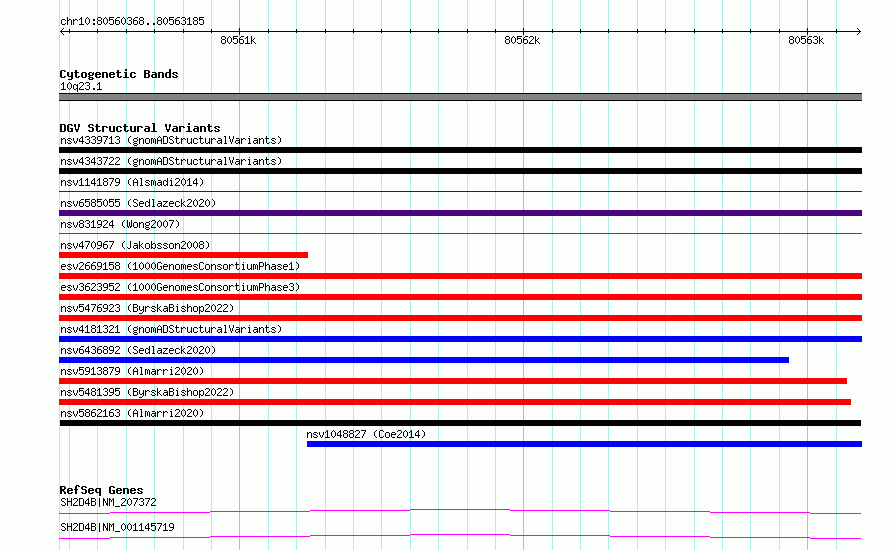Select the blue bar under nsv1048827
Screen dimensions: 890x550
585,444
